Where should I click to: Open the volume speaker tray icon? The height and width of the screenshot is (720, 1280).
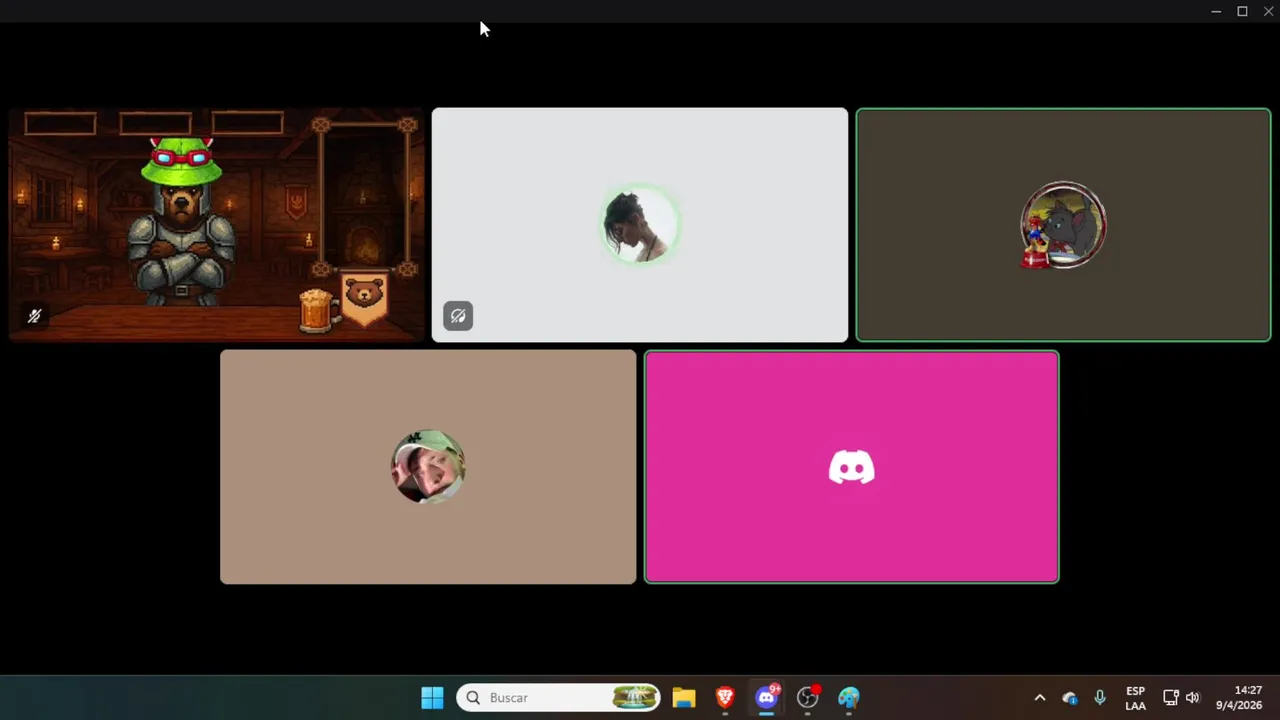click(x=1192, y=698)
